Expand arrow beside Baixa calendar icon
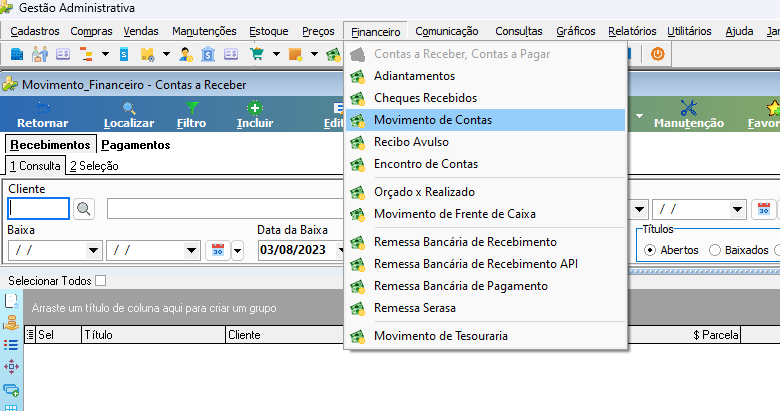The height and width of the screenshot is (411, 780). pyautogui.click(x=237, y=250)
